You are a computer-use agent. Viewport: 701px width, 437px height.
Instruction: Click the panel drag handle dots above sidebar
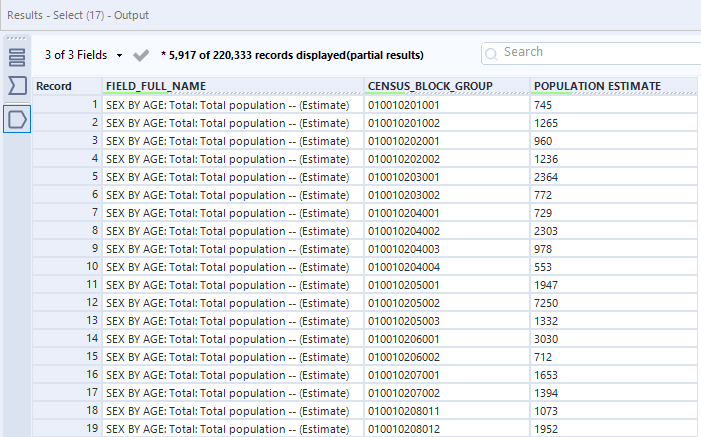[x=17, y=38]
